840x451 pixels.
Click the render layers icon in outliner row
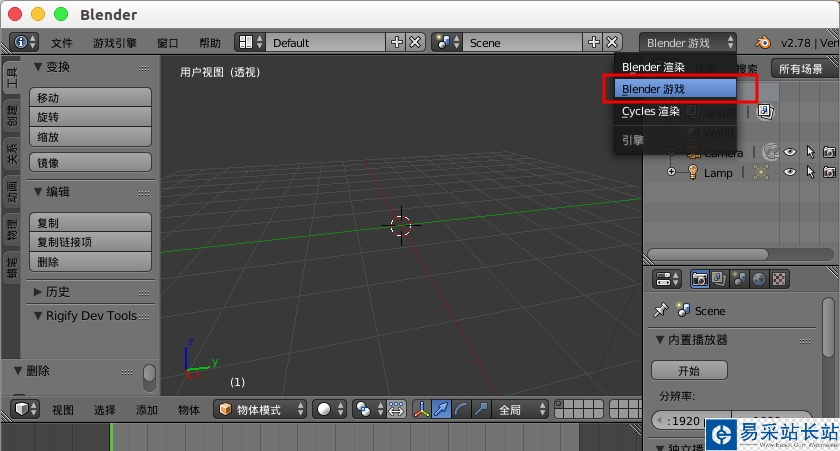(x=765, y=111)
